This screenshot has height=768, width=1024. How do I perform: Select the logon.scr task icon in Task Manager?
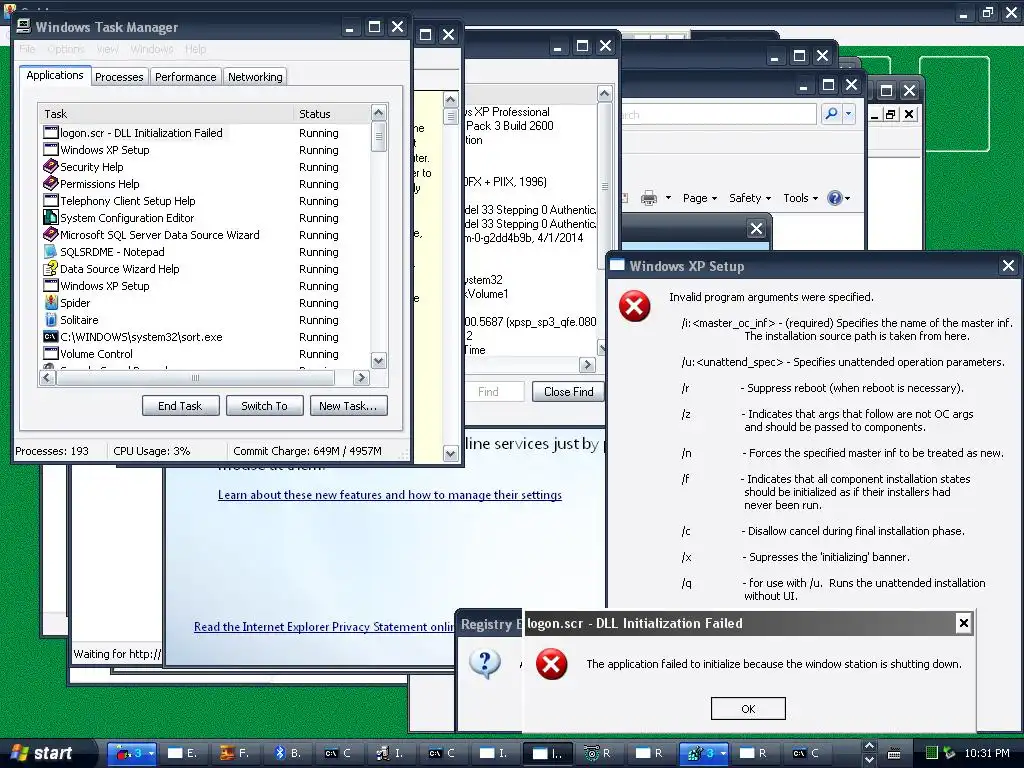tap(51, 133)
